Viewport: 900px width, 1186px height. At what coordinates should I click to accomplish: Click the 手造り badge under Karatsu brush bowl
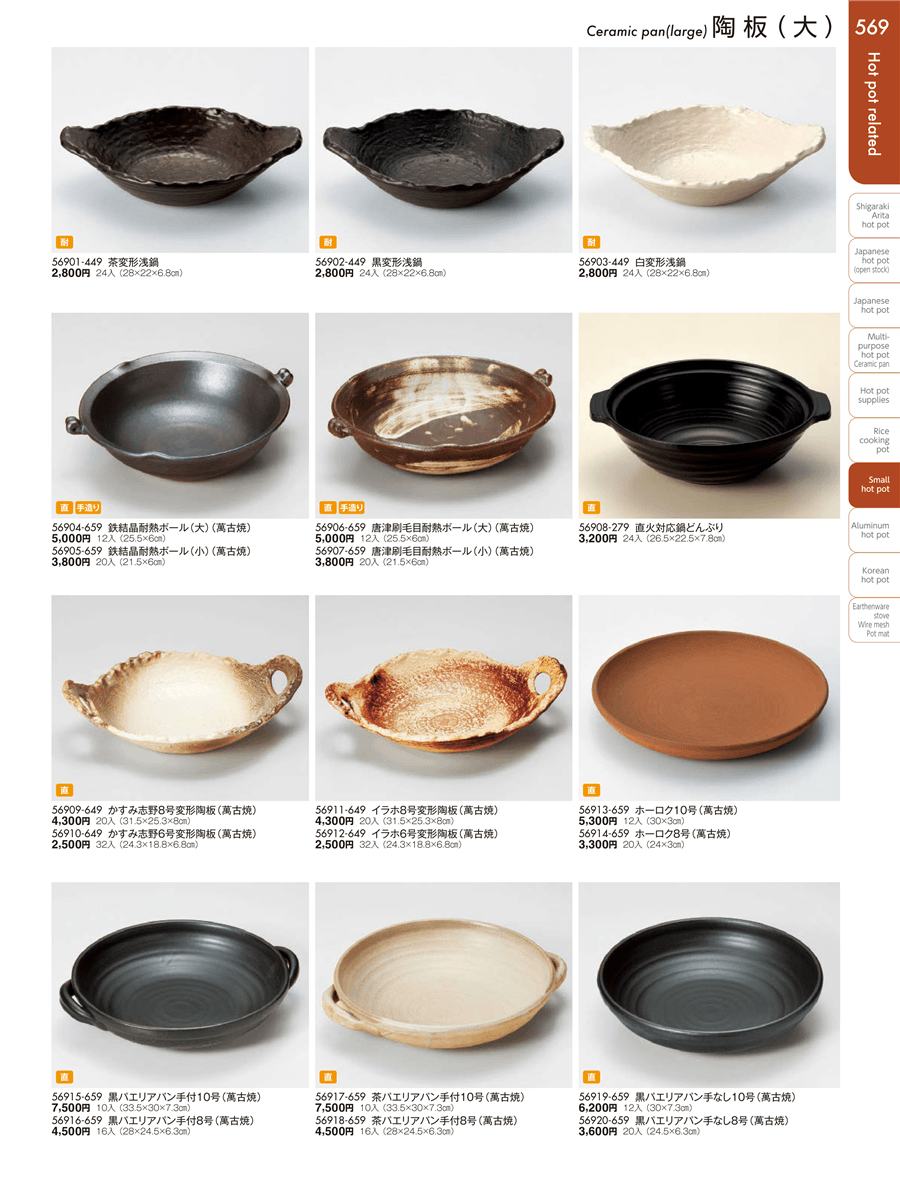[x=352, y=508]
